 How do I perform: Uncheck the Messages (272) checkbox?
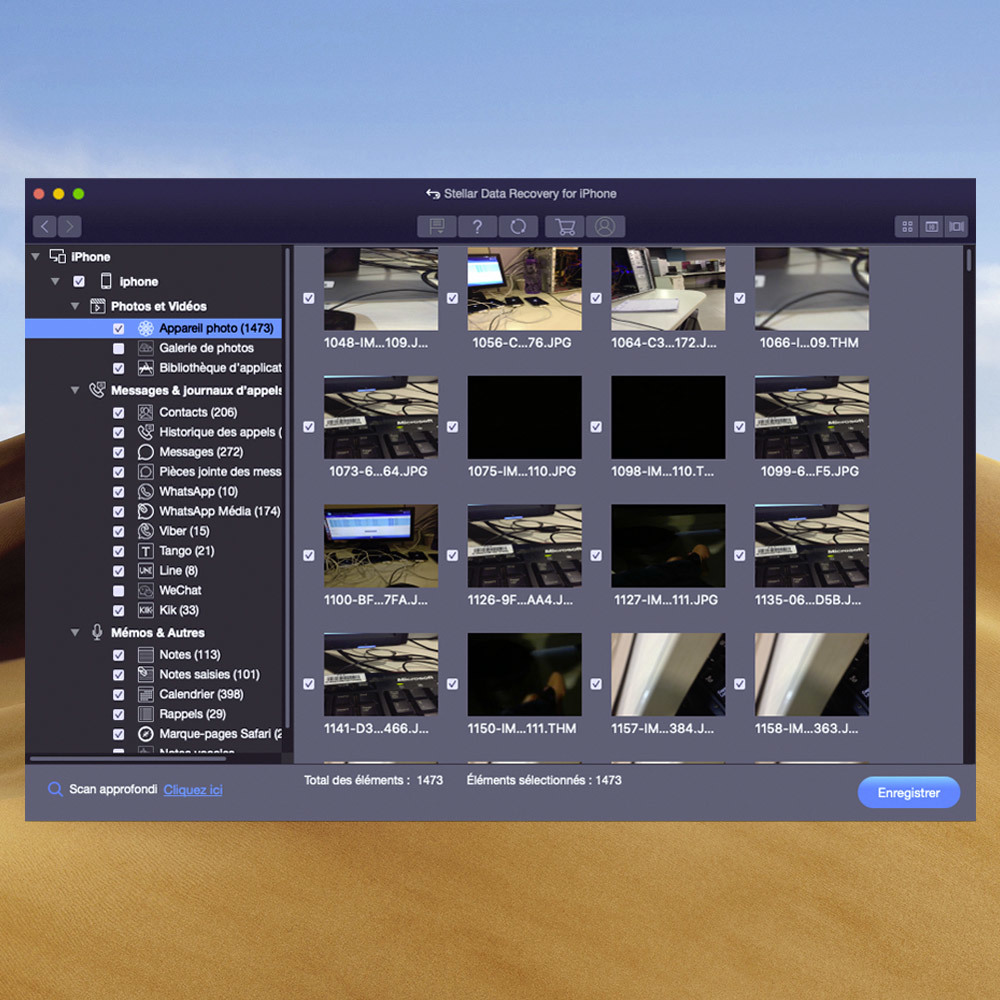click(119, 452)
